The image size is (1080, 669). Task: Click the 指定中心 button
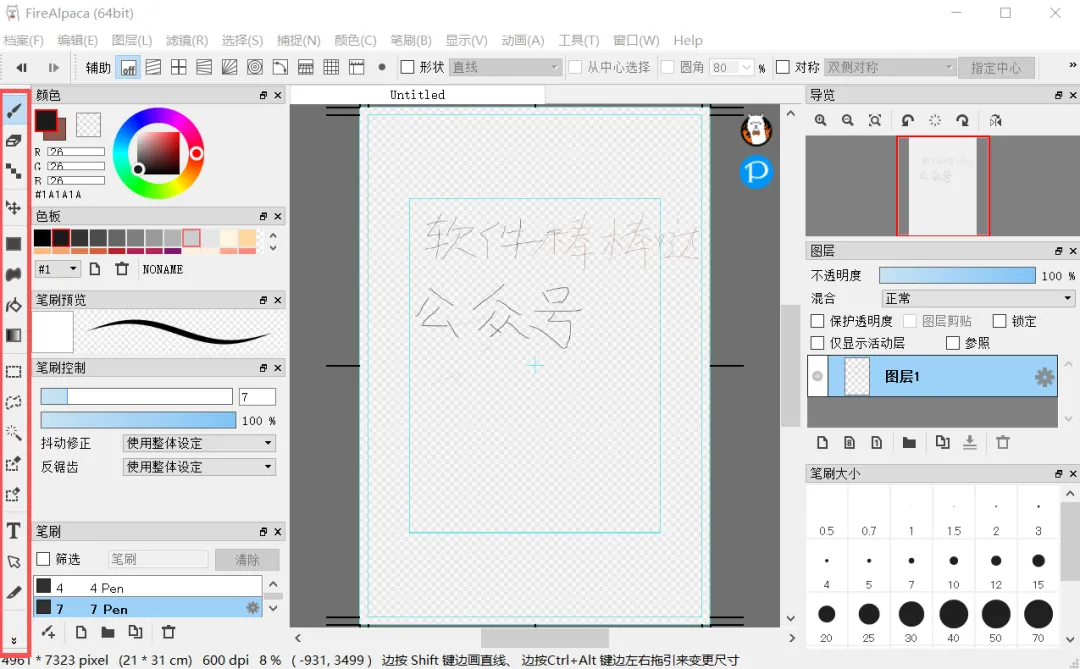(x=996, y=68)
